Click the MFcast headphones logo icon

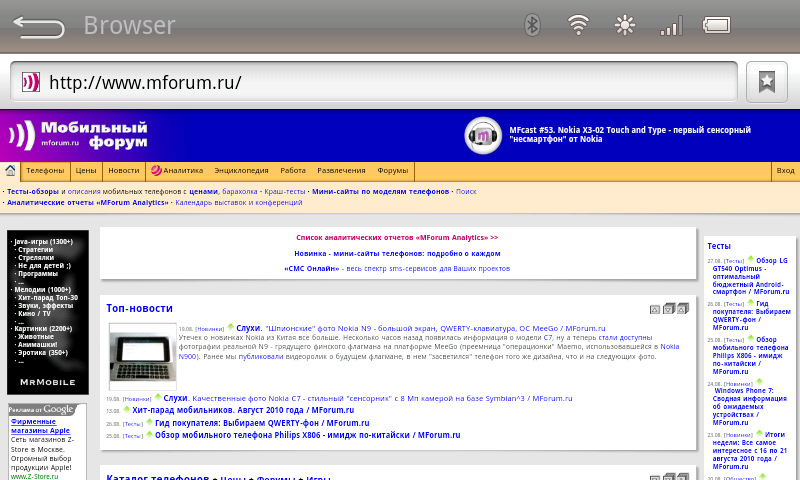tap(484, 136)
